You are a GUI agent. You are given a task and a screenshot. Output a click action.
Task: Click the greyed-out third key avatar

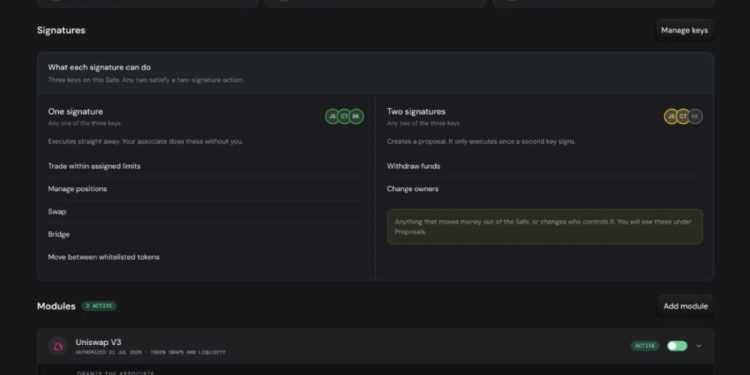(x=695, y=116)
